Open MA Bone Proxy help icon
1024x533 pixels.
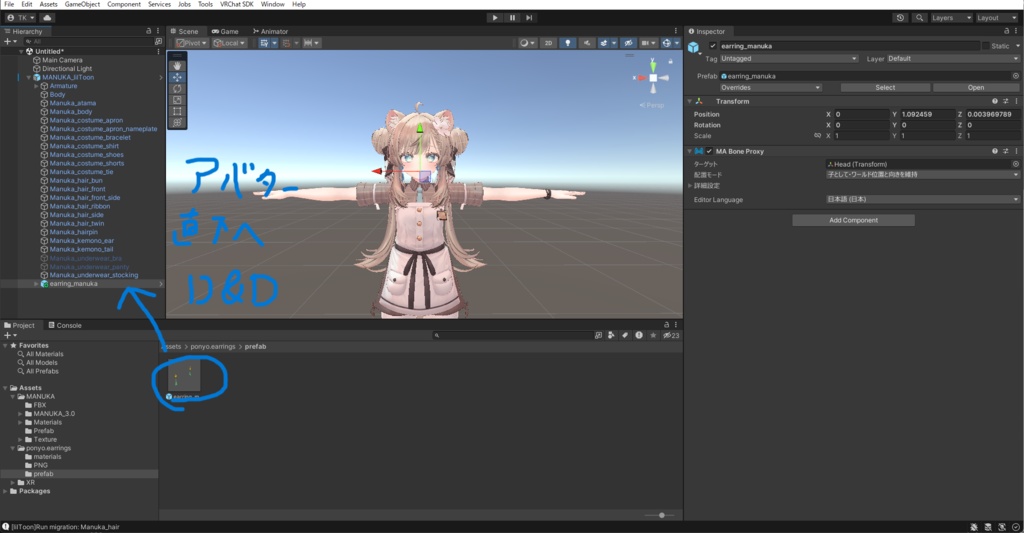[995, 151]
